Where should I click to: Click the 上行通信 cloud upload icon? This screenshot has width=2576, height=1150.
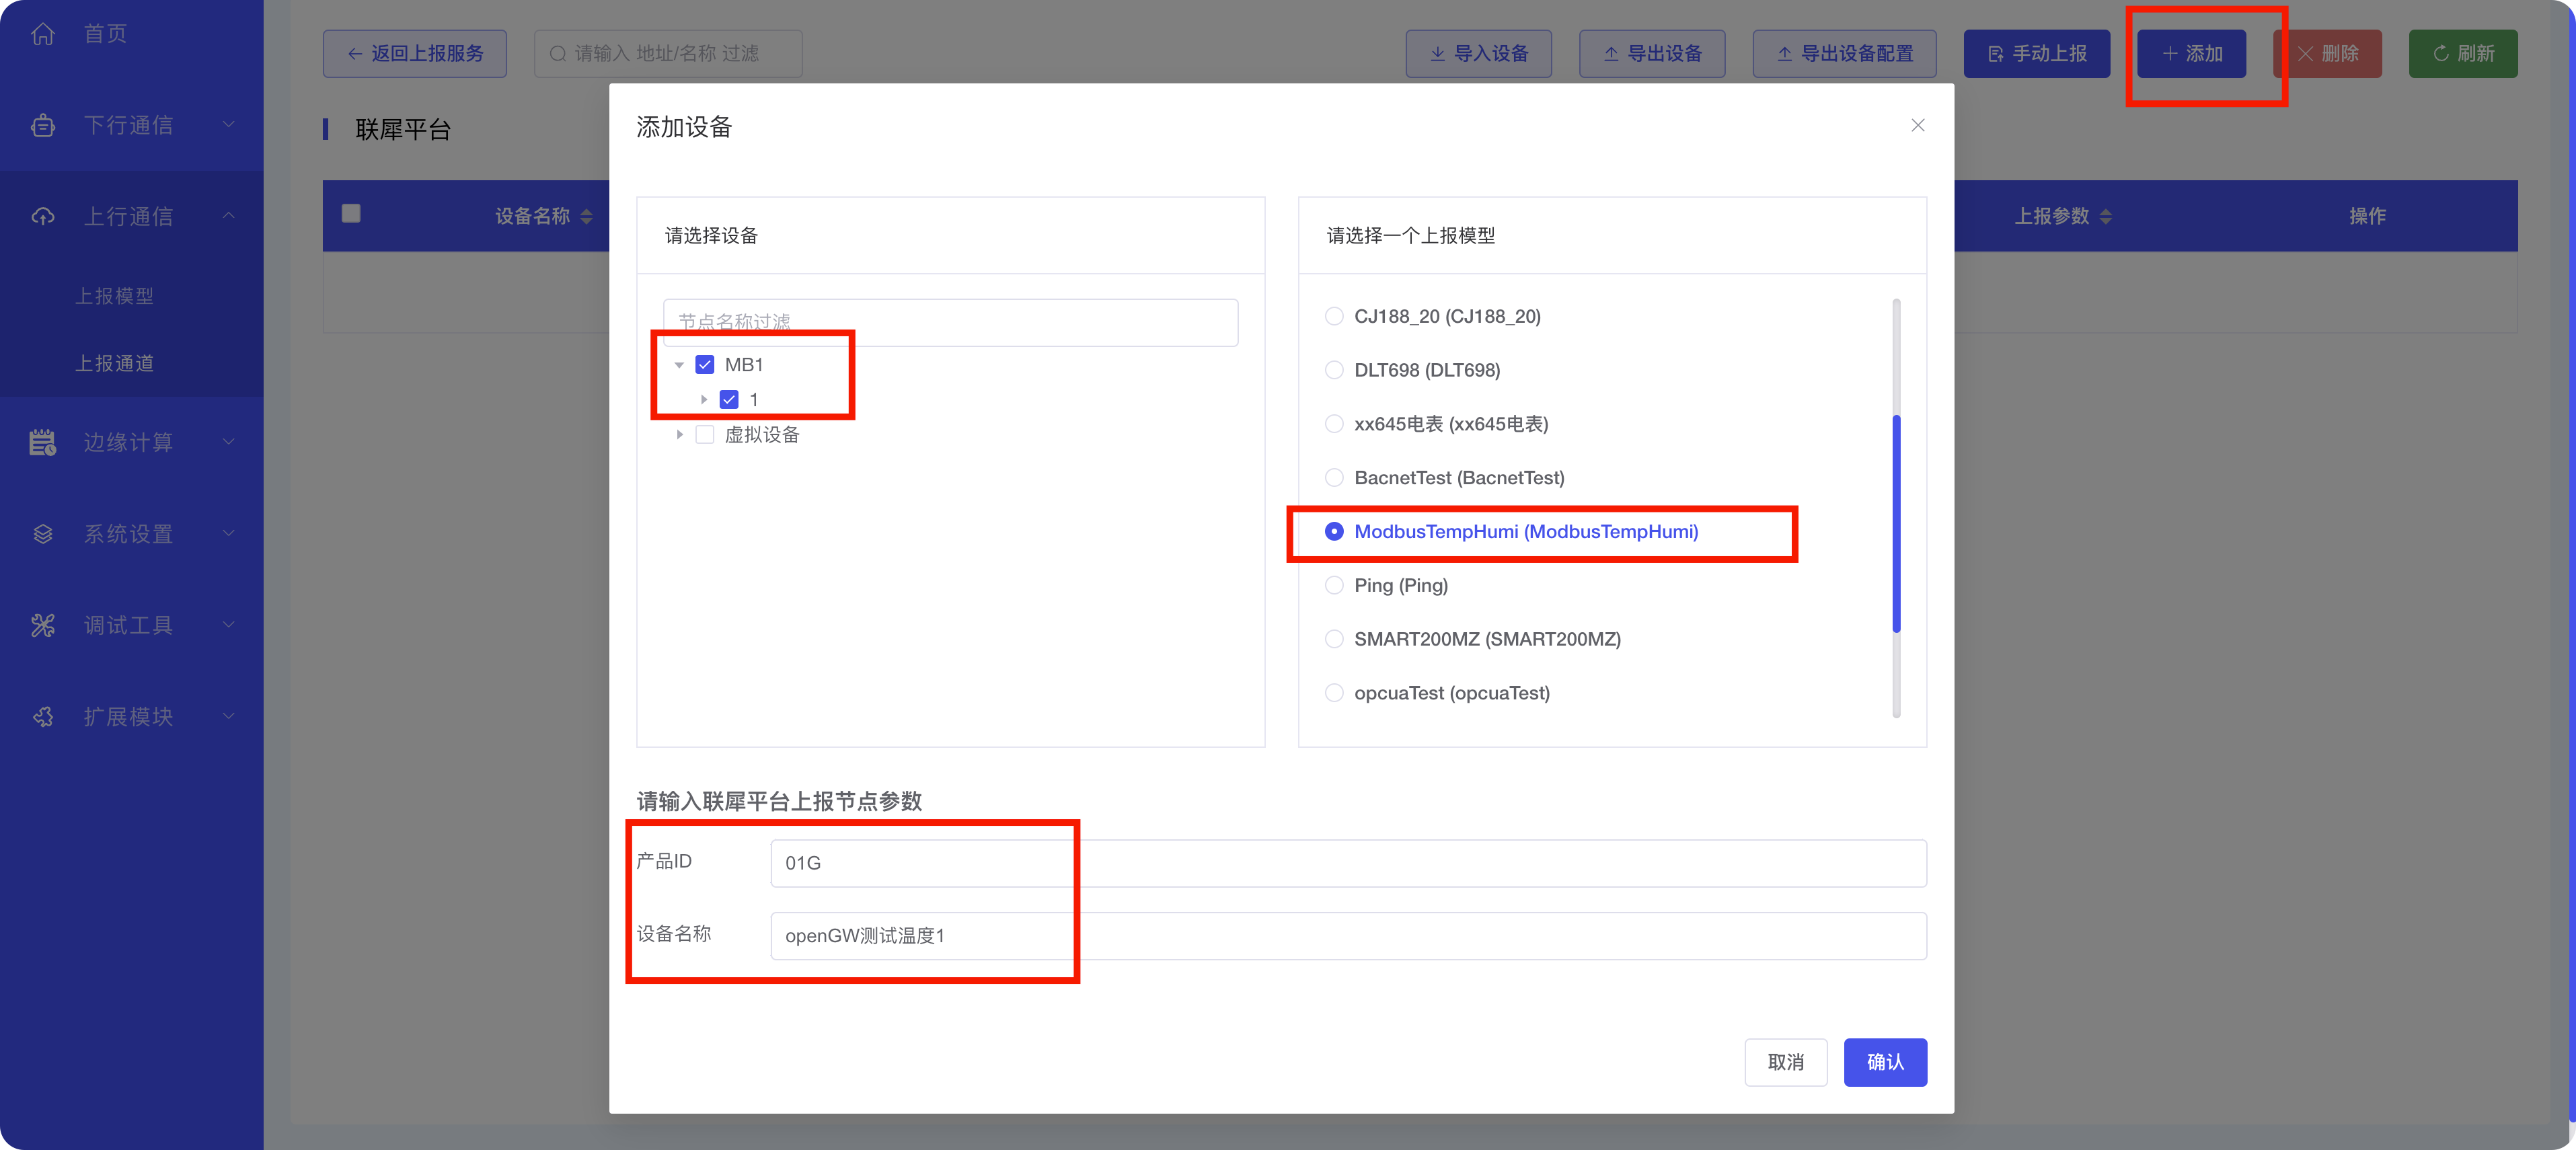tap(42, 217)
